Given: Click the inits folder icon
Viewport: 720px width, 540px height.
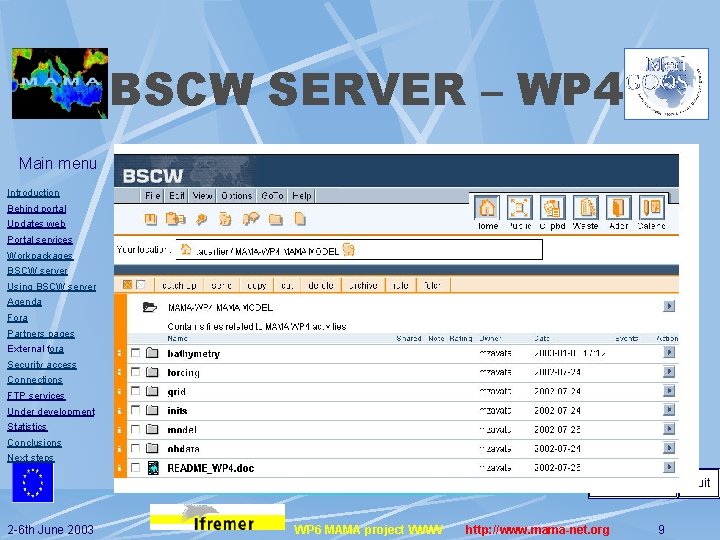Looking at the screenshot, I should (x=152, y=410).
